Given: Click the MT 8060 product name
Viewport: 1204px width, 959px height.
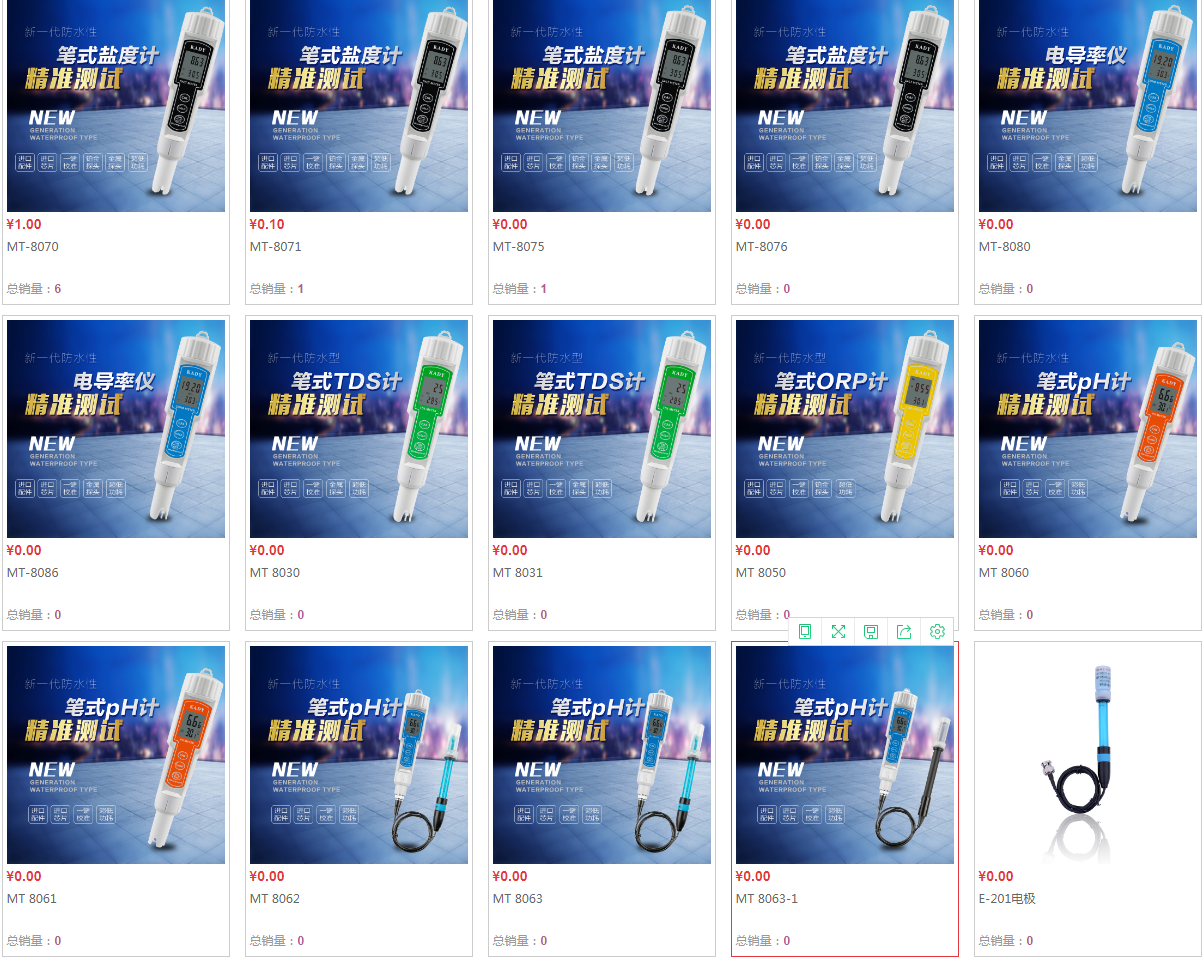Looking at the screenshot, I should 1004,573.
